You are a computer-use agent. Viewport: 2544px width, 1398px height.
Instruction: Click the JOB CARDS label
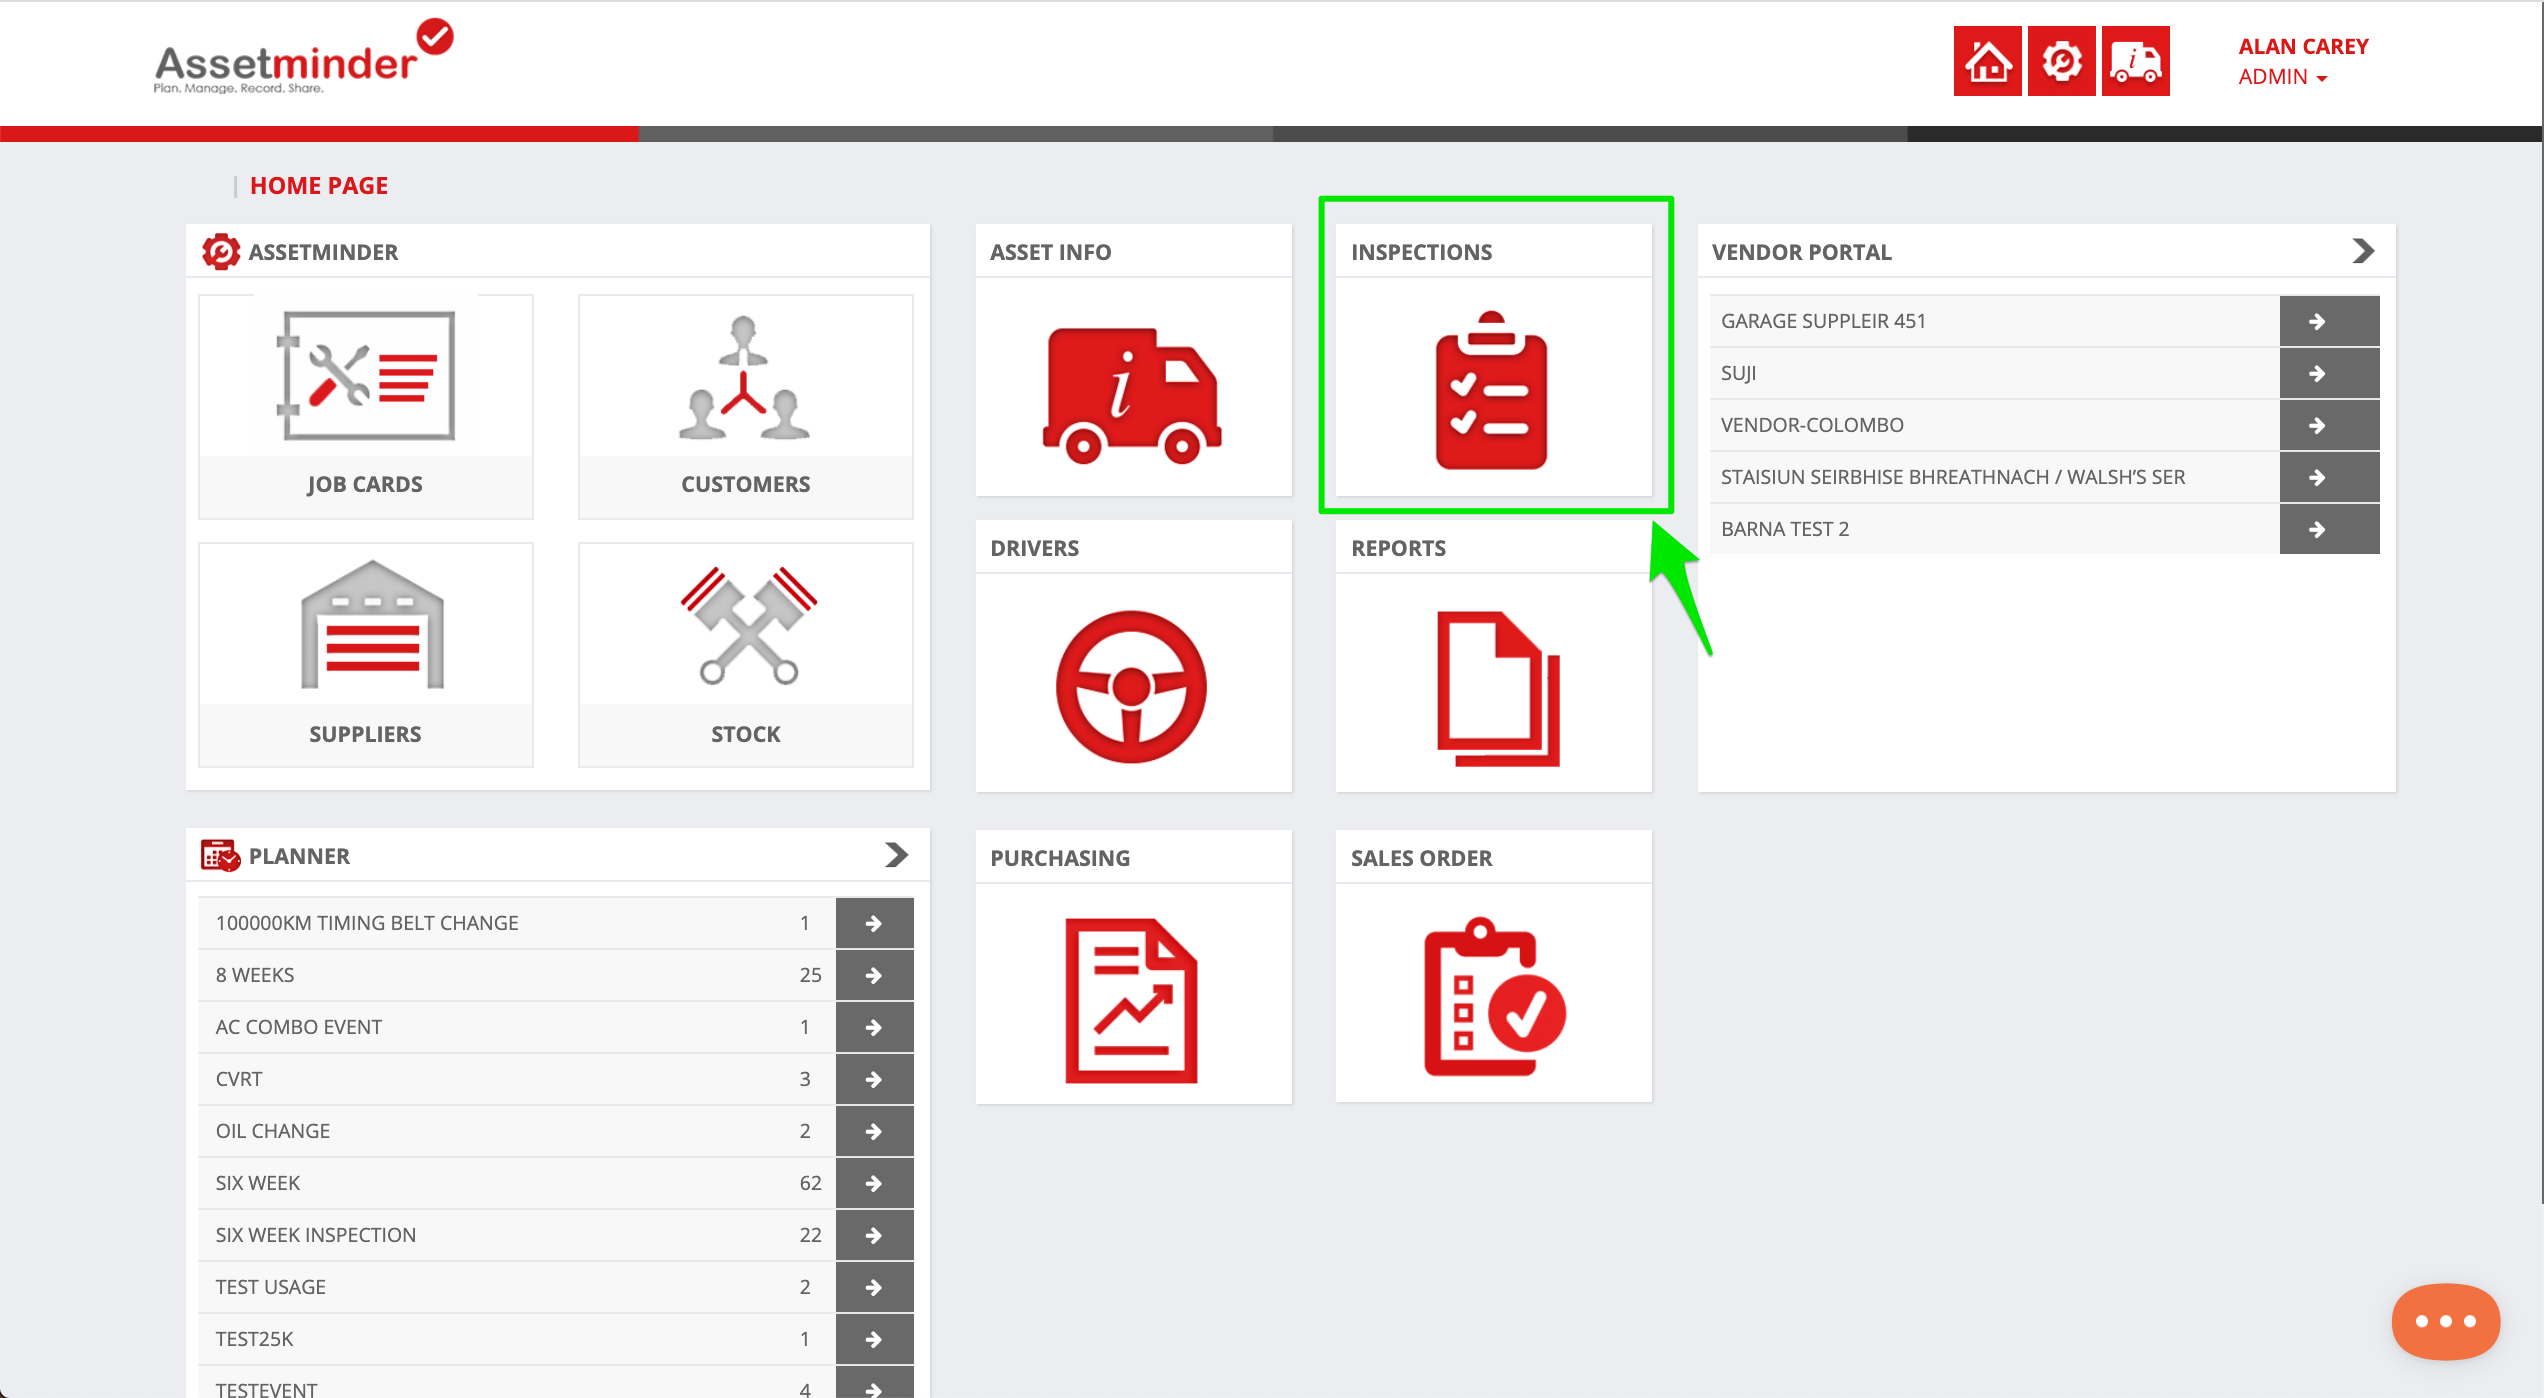pos(365,484)
